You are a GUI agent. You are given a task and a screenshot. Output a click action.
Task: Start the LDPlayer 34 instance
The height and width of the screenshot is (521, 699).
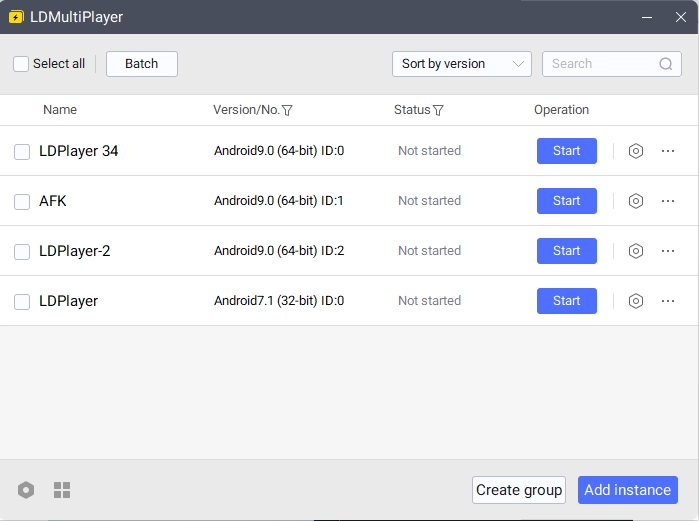pyautogui.click(x=566, y=151)
